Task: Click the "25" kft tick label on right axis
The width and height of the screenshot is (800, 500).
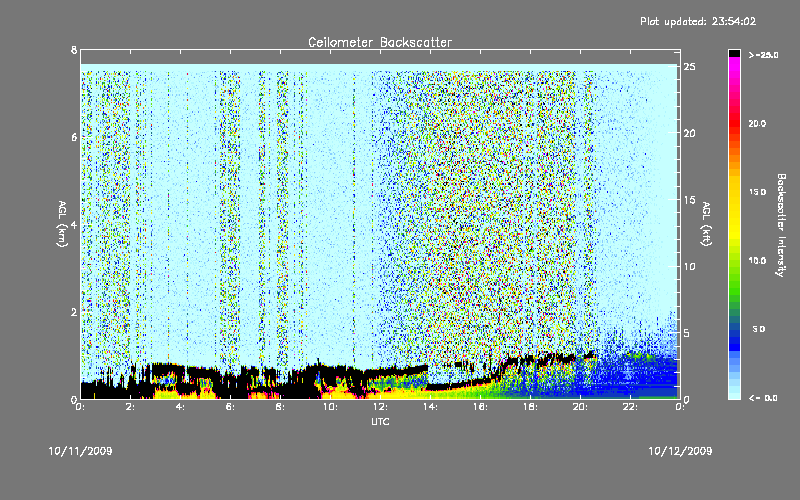Action: coord(689,67)
